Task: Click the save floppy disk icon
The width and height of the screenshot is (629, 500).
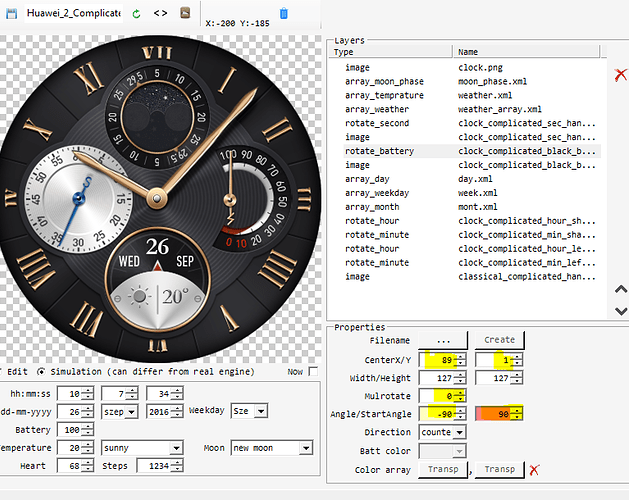Action: pyautogui.click(x=11, y=14)
